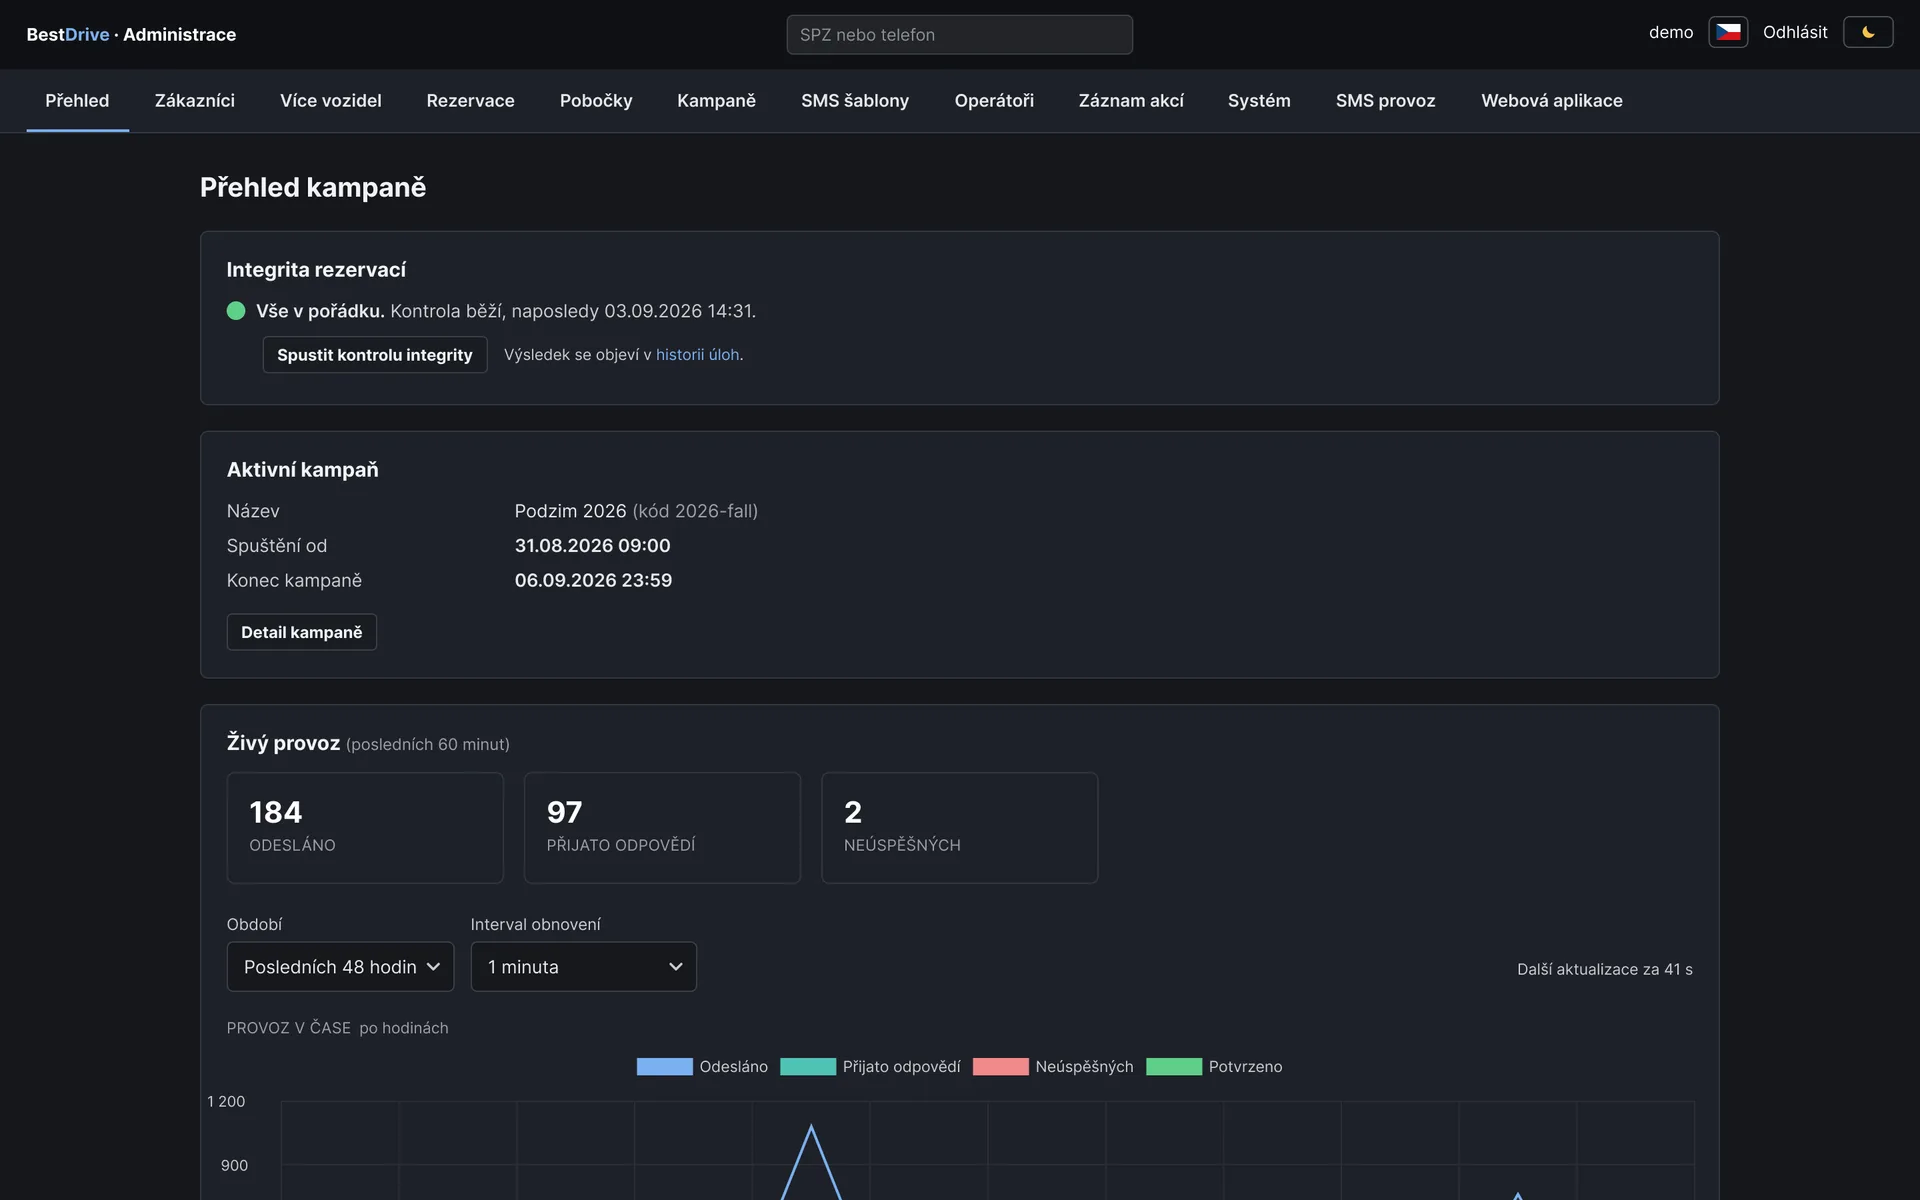Focus the SPZ nebo telefon search field
Image resolution: width=1920 pixels, height=1200 pixels.
tap(960, 34)
